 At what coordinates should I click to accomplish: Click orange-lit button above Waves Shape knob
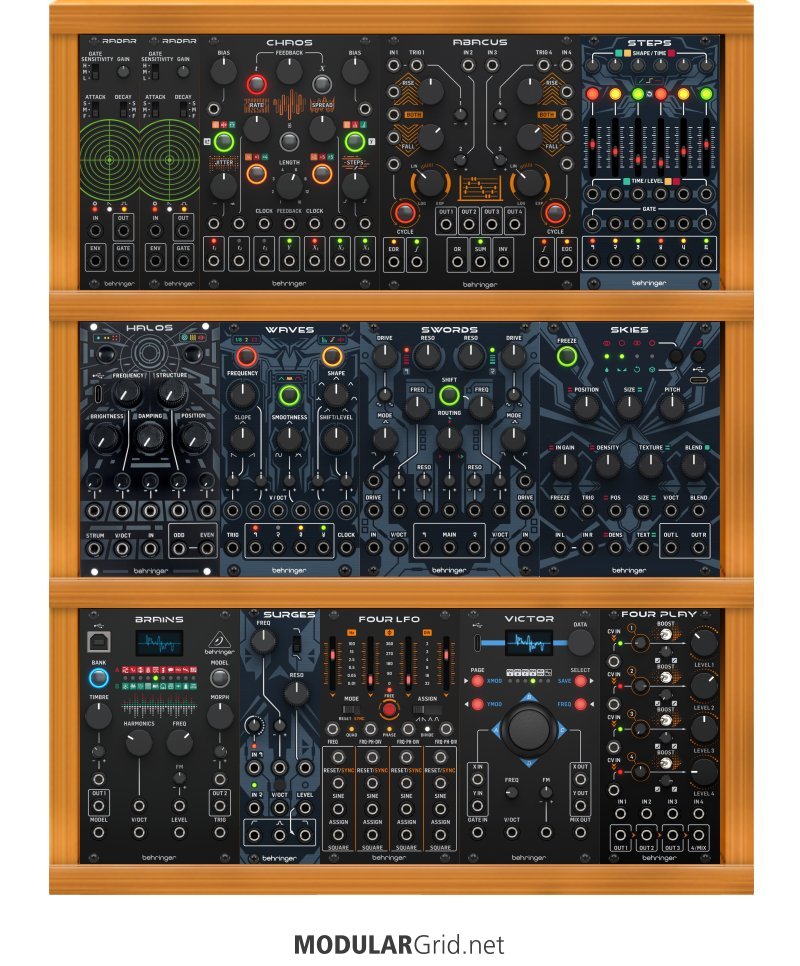tap(333, 356)
